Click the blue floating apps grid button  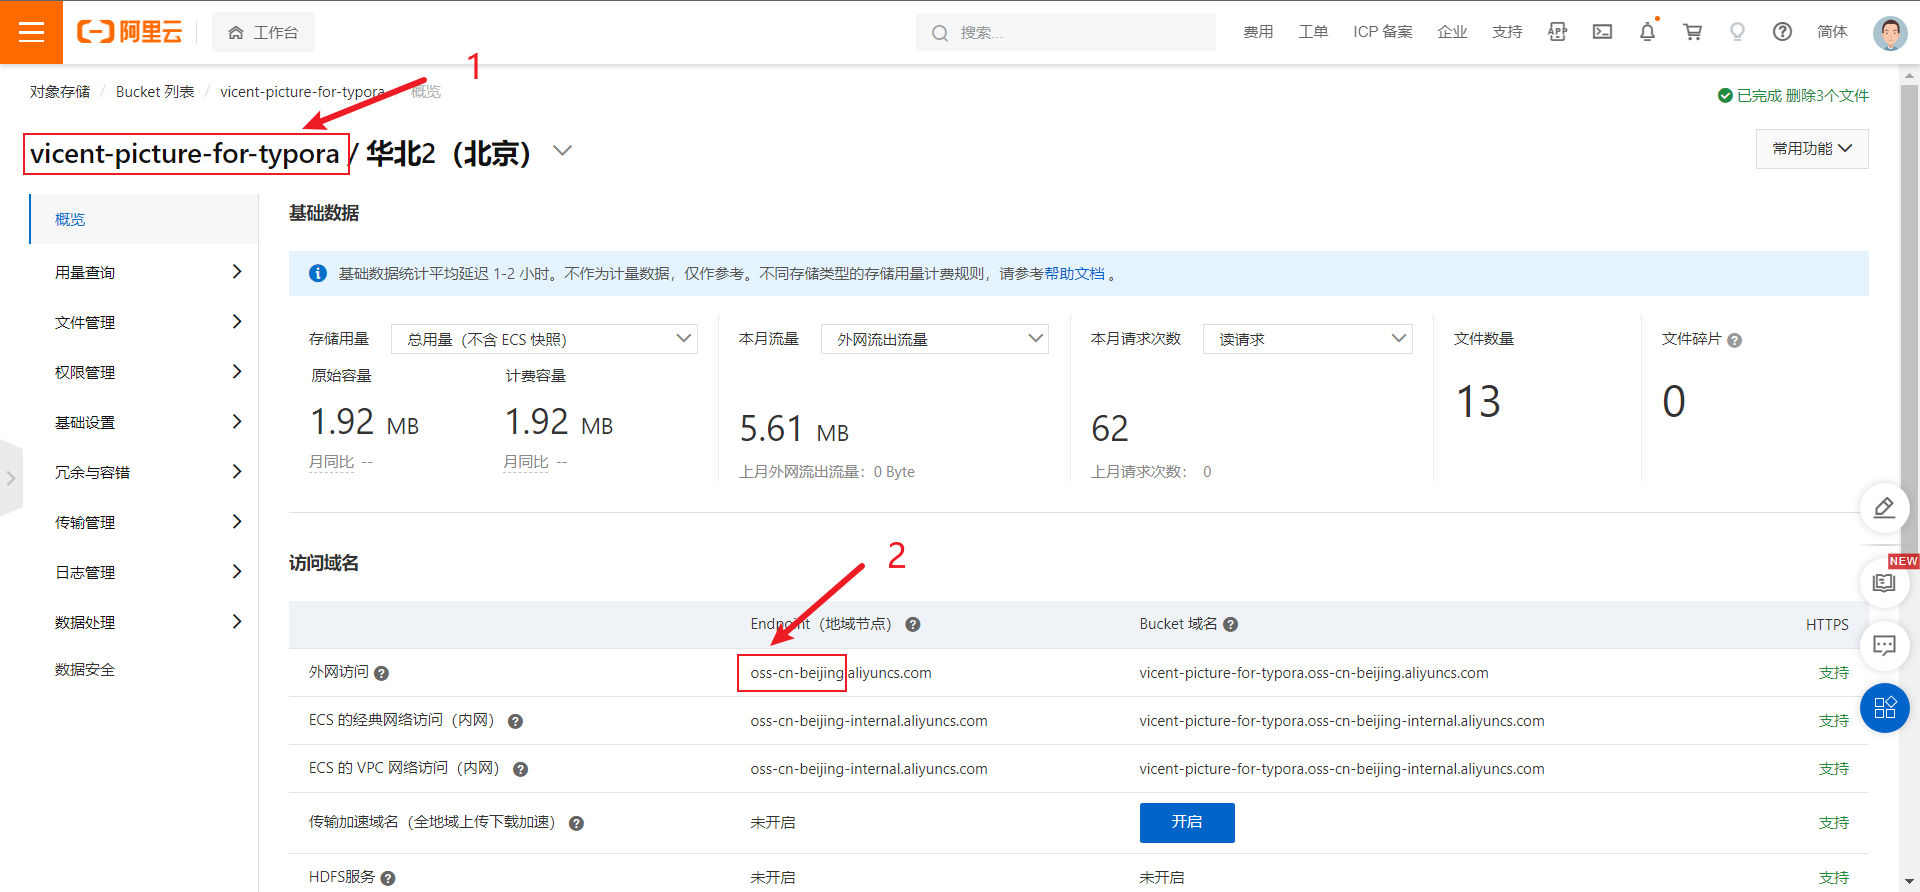(x=1884, y=708)
